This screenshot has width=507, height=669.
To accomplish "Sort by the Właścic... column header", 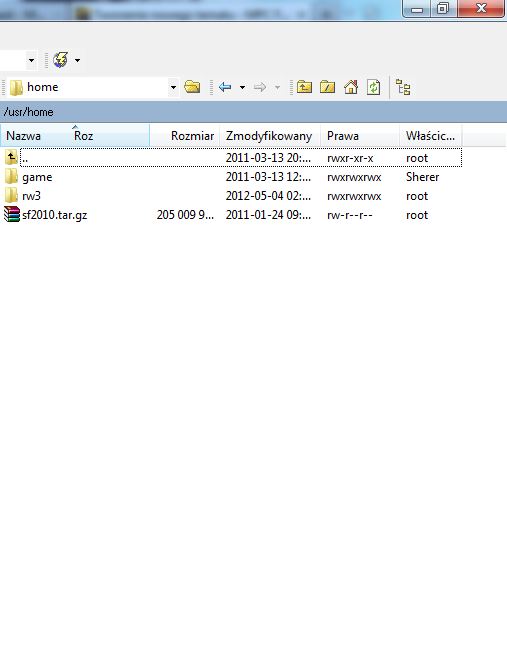I will (431, 136).
